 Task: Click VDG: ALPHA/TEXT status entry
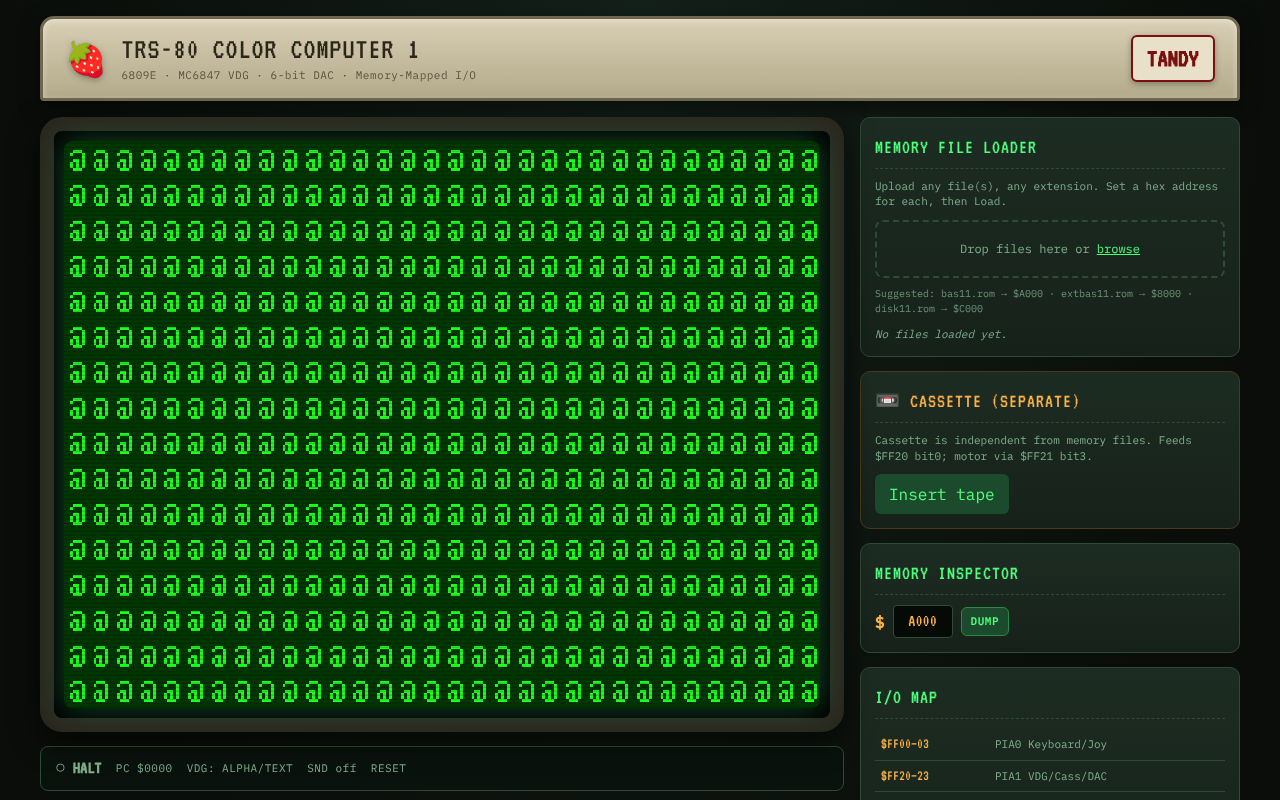point(240,768)
